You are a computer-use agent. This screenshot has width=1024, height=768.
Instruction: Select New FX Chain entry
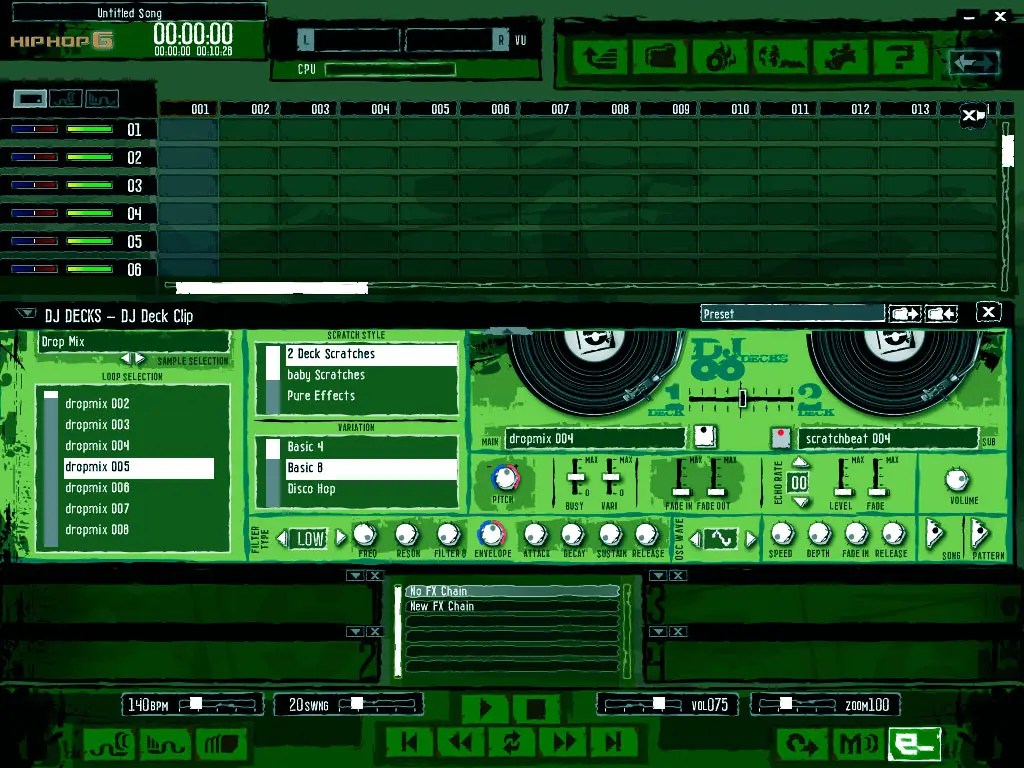tap(442, 606)
